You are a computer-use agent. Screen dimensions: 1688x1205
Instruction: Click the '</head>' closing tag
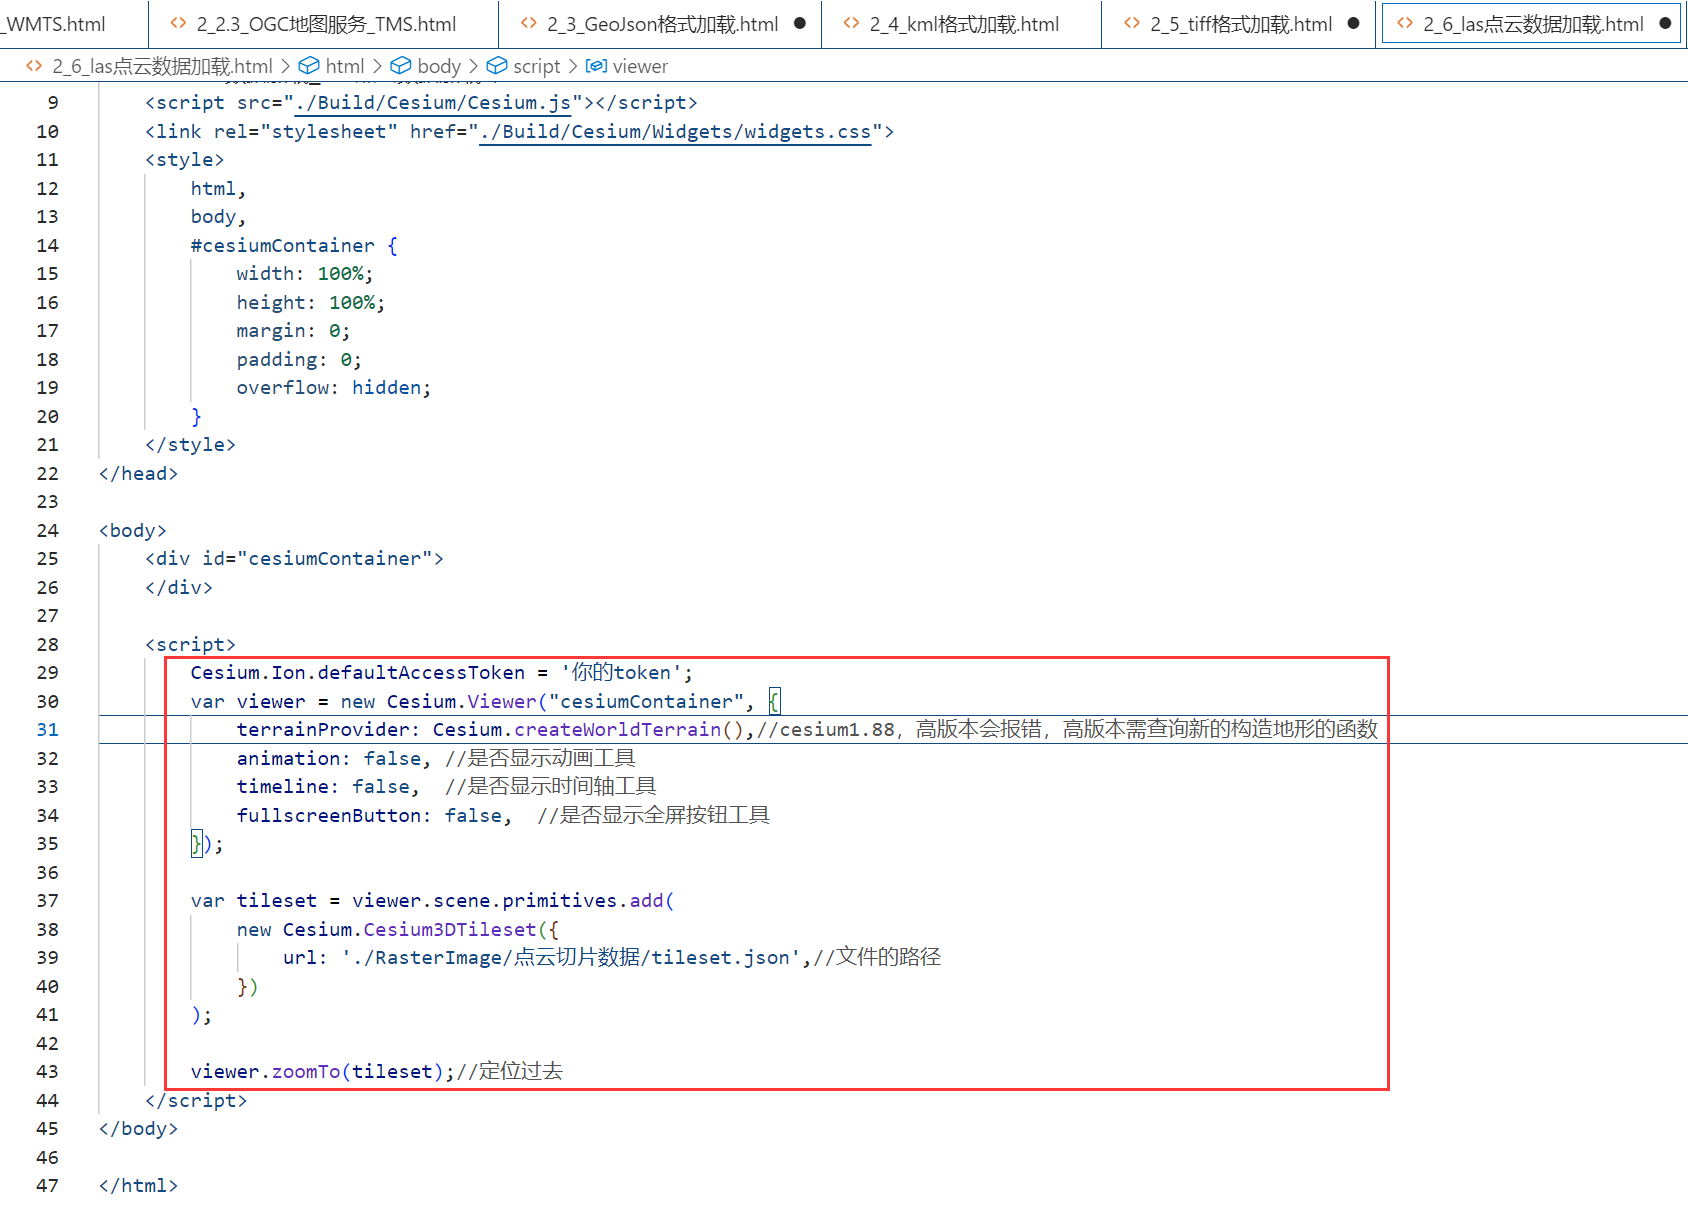(138, 474)
